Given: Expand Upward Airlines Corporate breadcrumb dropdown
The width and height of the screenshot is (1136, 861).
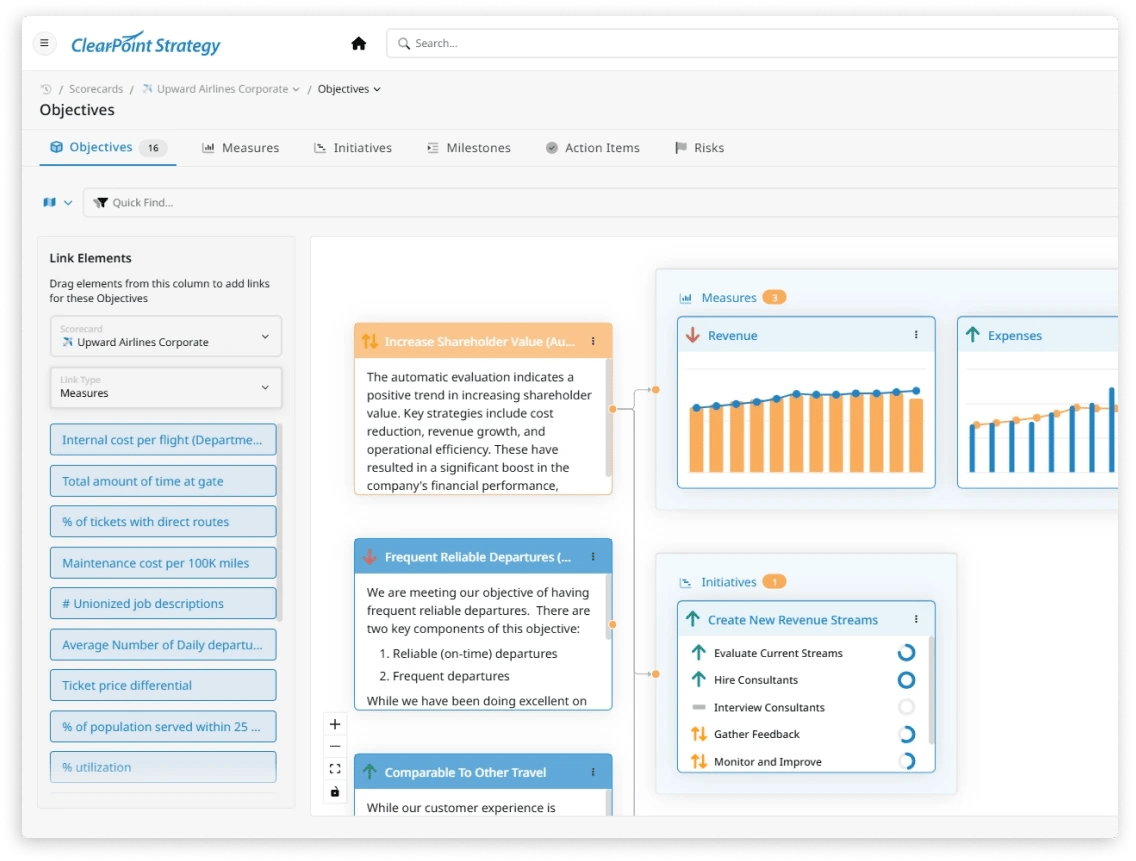Looking at the screenshot, I should pyautogui.click(x=296, y=89).
